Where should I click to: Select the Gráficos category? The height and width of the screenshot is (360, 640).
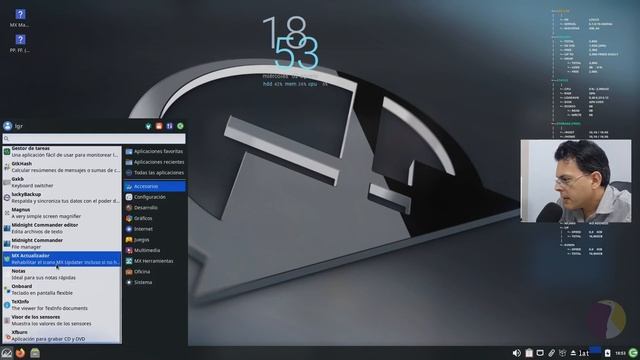[155, 218]
